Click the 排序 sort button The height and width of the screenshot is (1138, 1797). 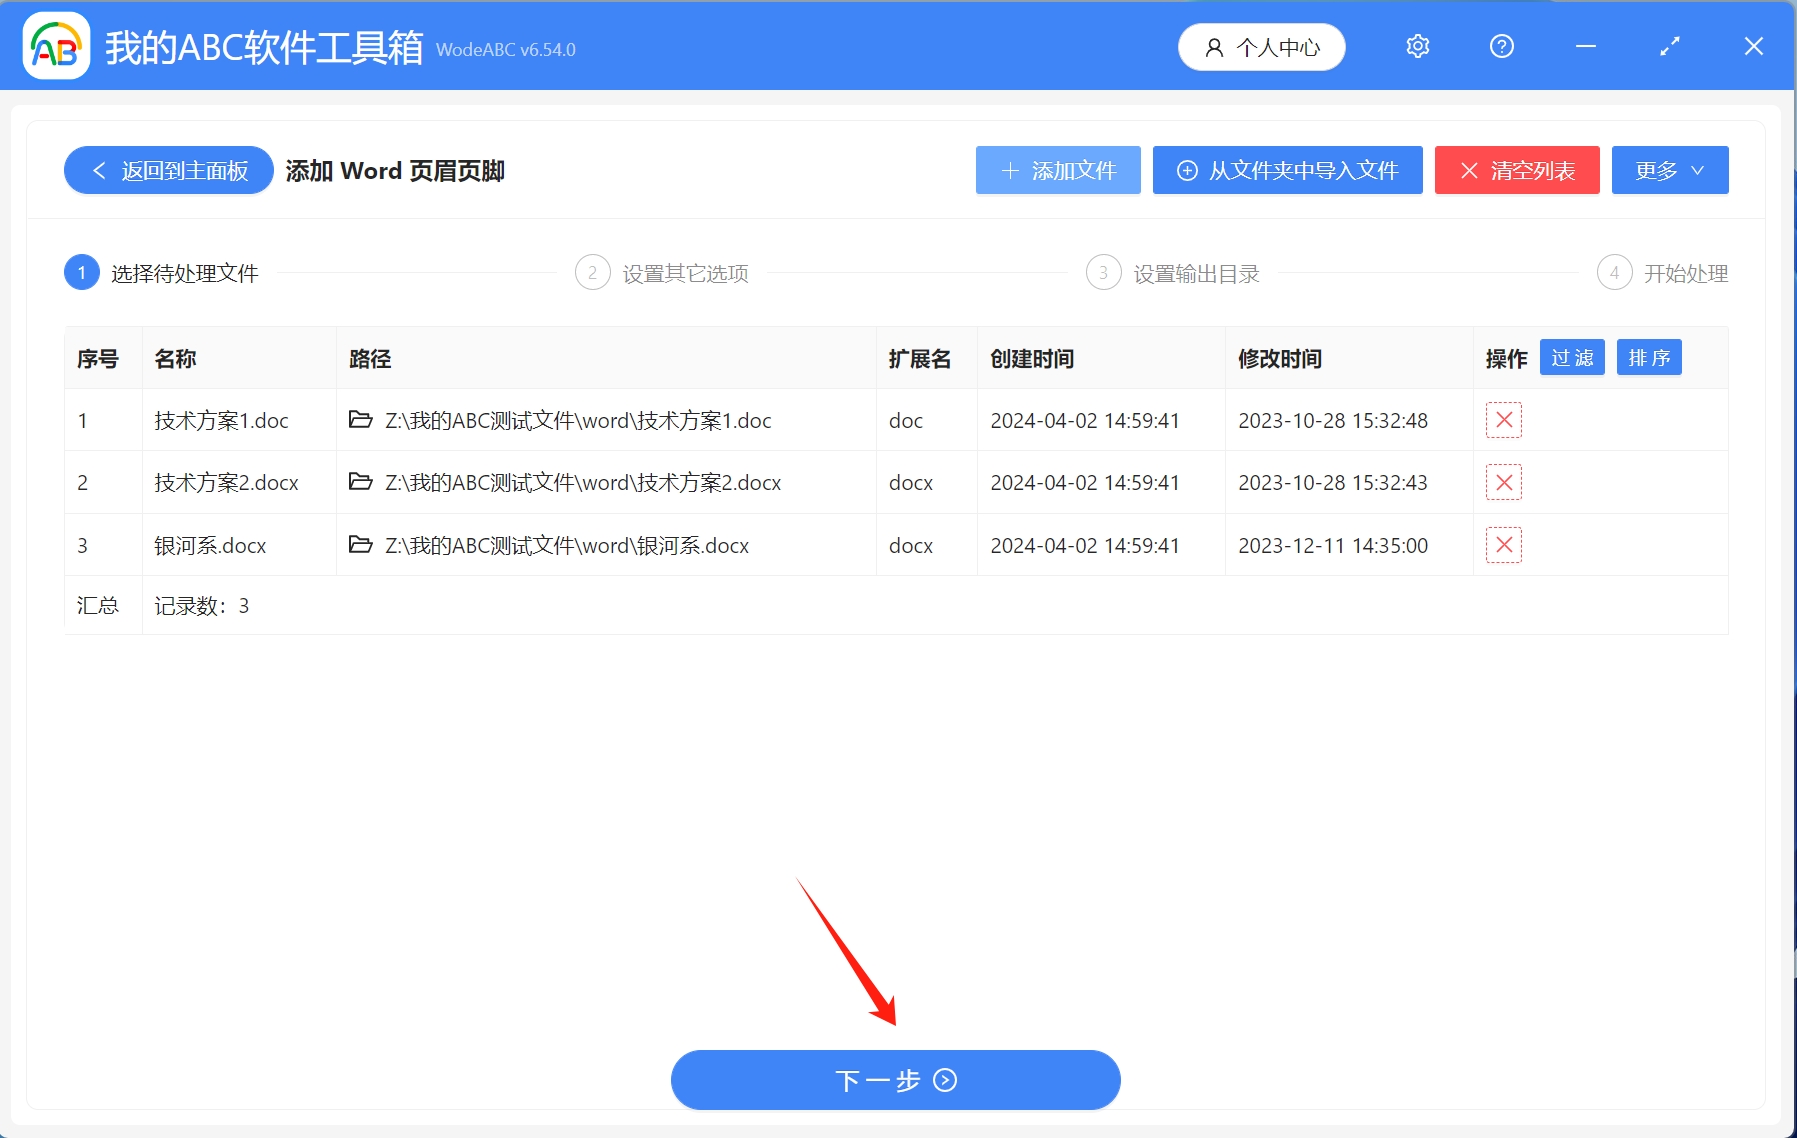[1649, 358]
